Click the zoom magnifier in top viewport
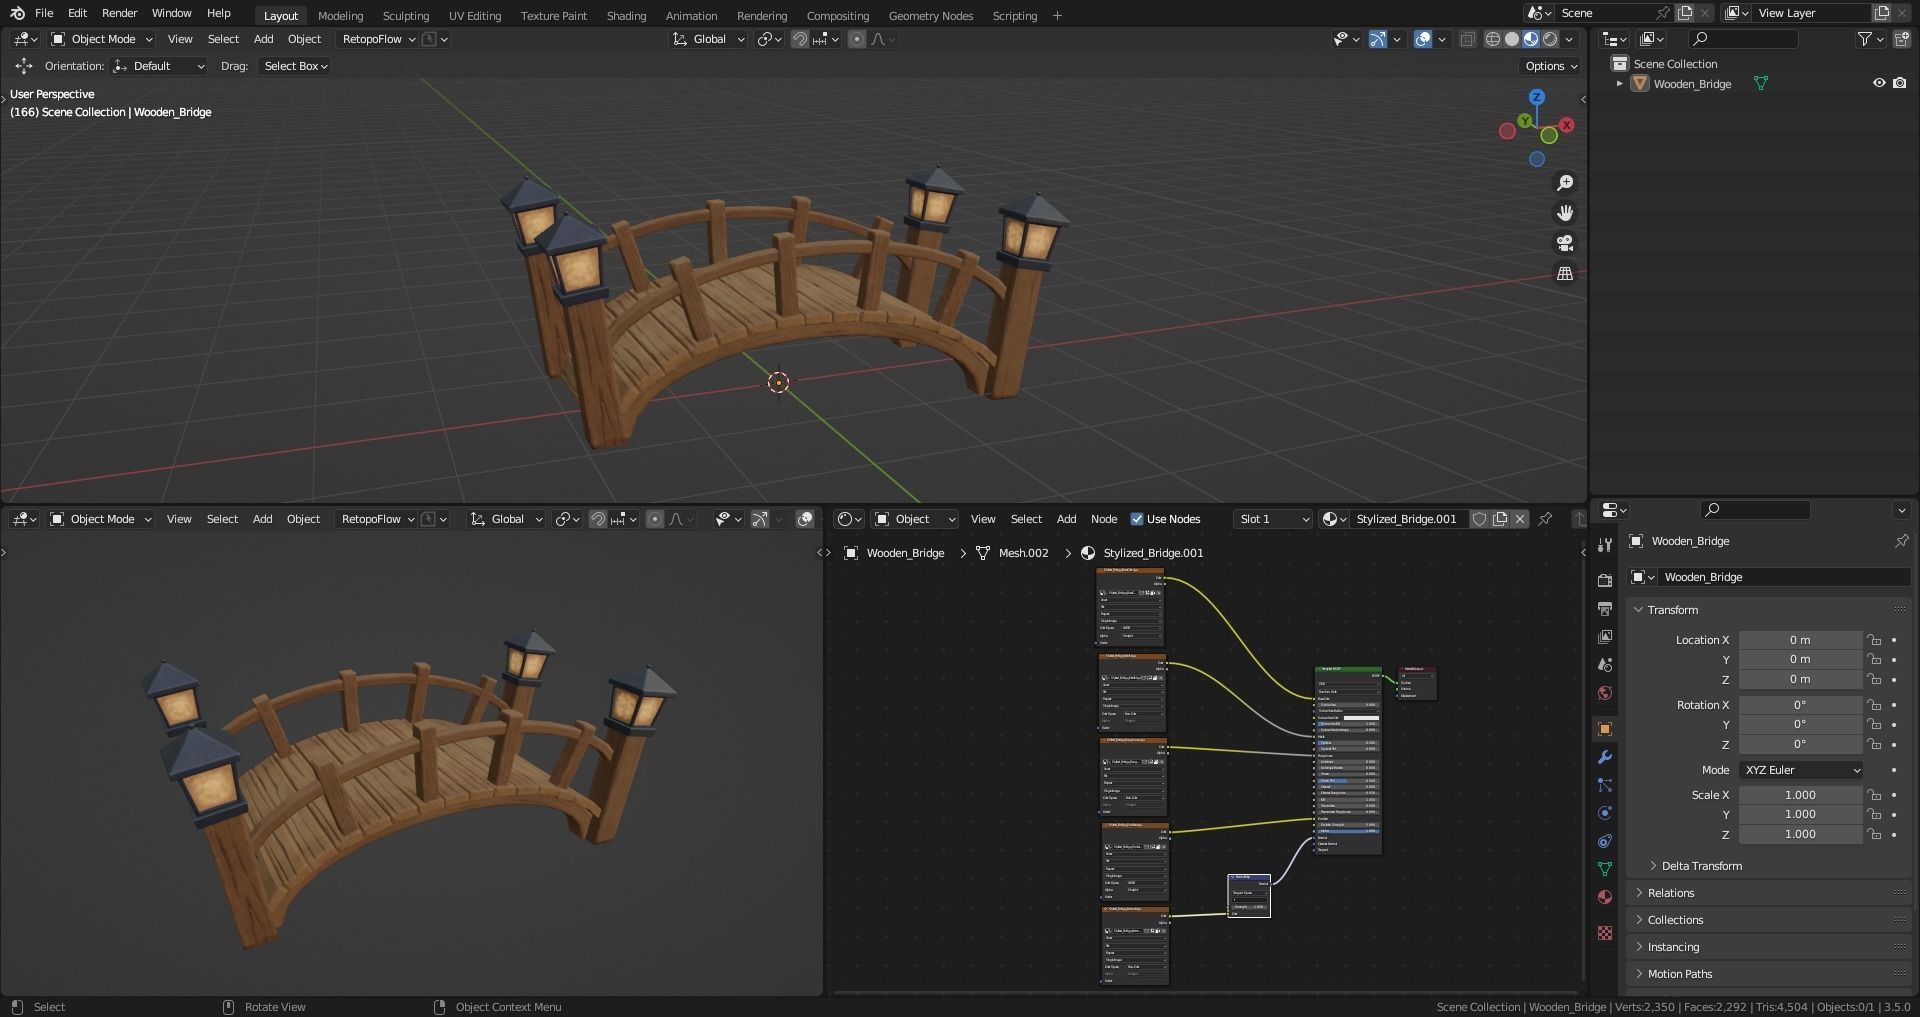Screen dimensions: 1920x1017 click(1565, 183)
